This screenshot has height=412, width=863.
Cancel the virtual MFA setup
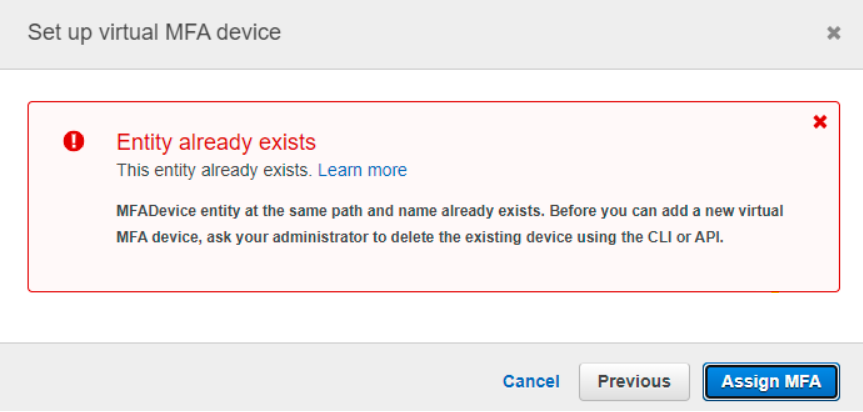tap(531, 381)
